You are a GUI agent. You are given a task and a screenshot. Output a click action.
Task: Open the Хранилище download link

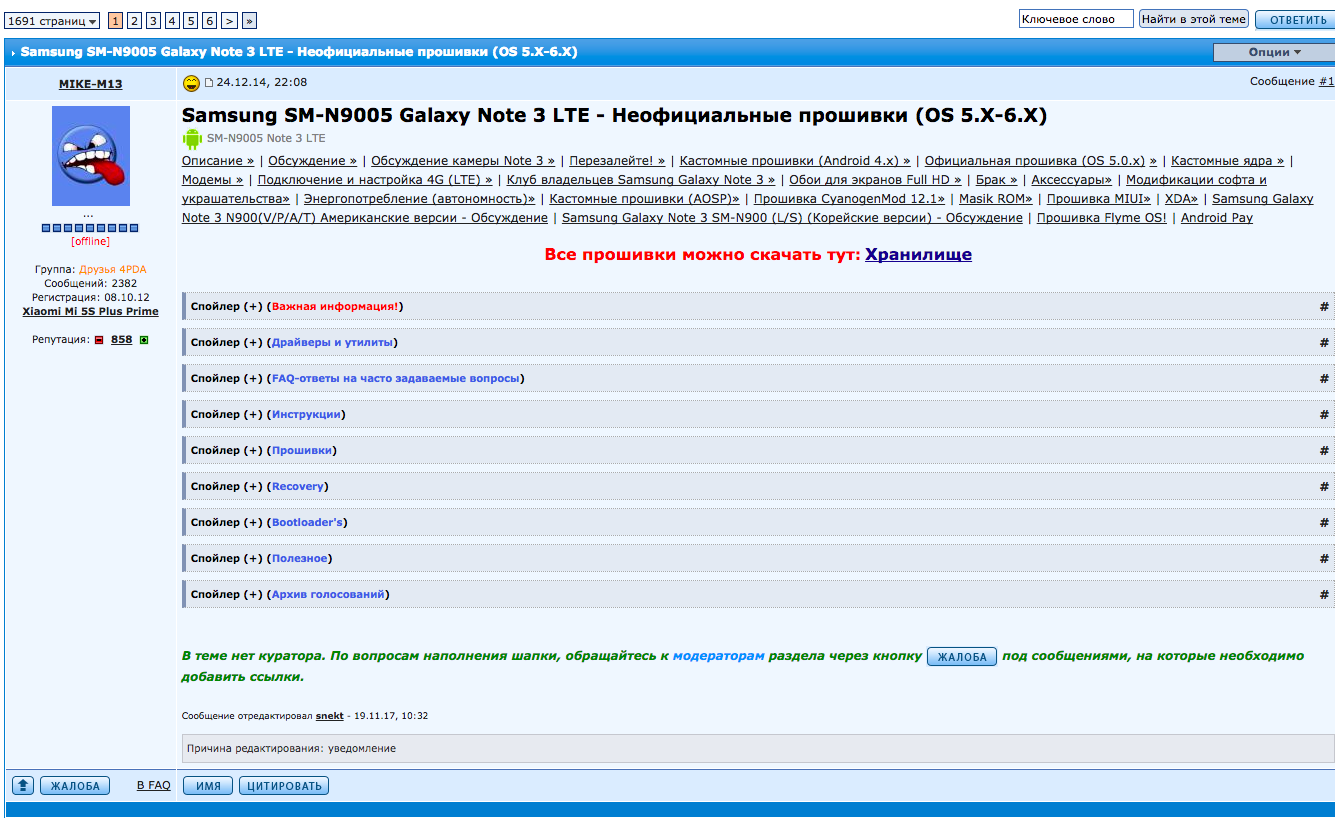(x=918, y=254)
